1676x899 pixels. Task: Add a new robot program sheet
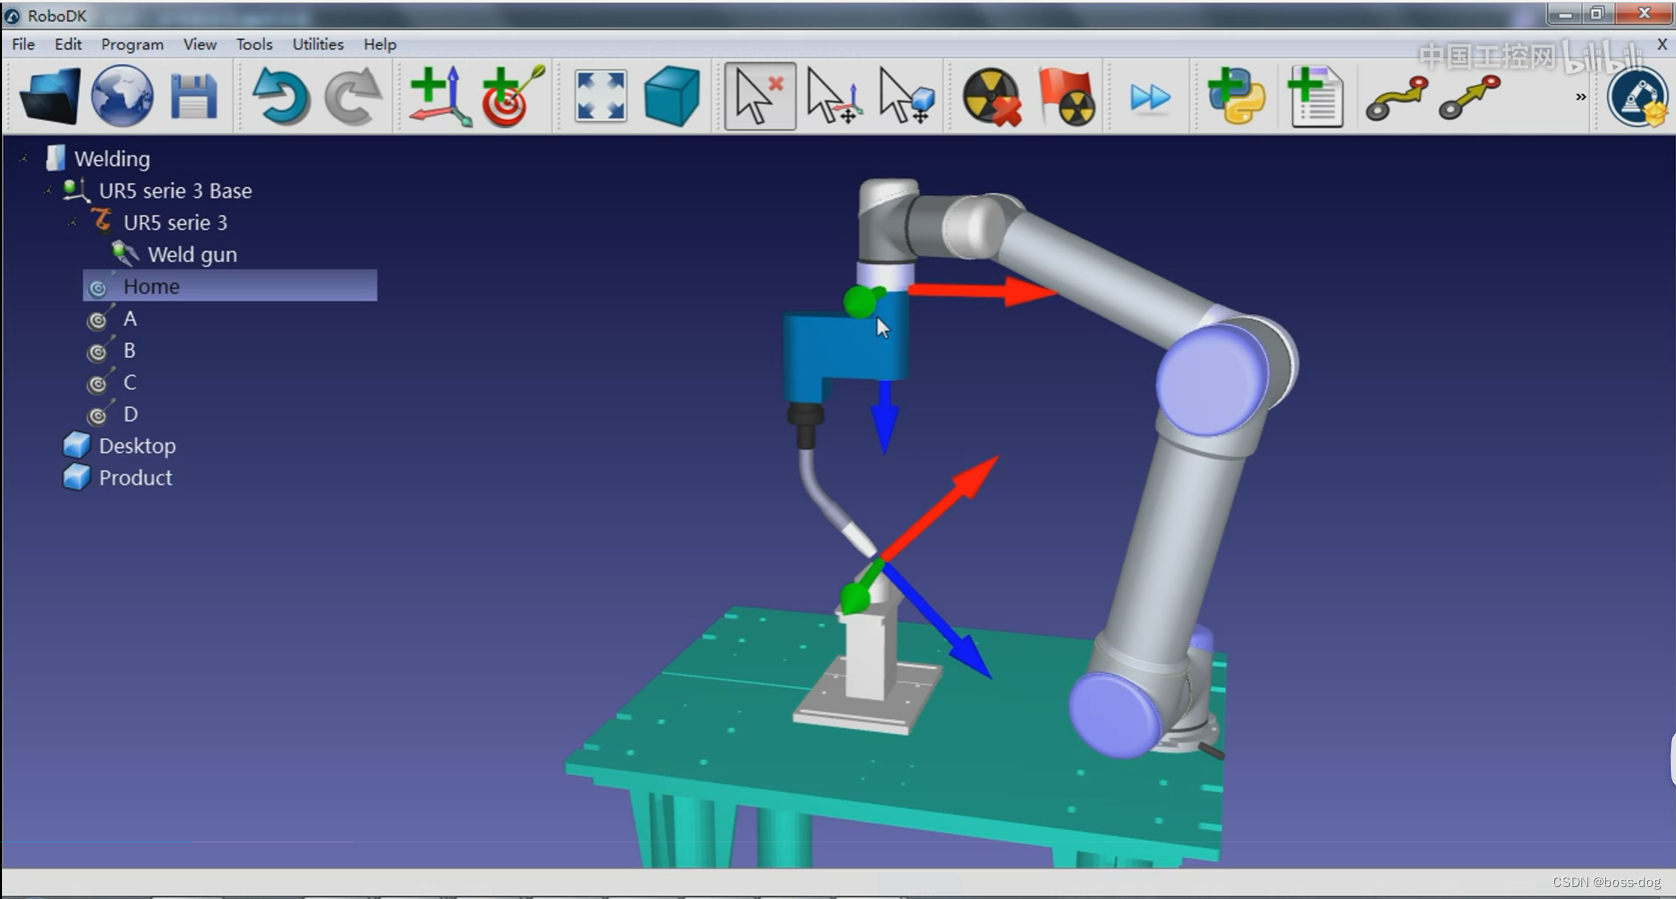[1315, 97]
